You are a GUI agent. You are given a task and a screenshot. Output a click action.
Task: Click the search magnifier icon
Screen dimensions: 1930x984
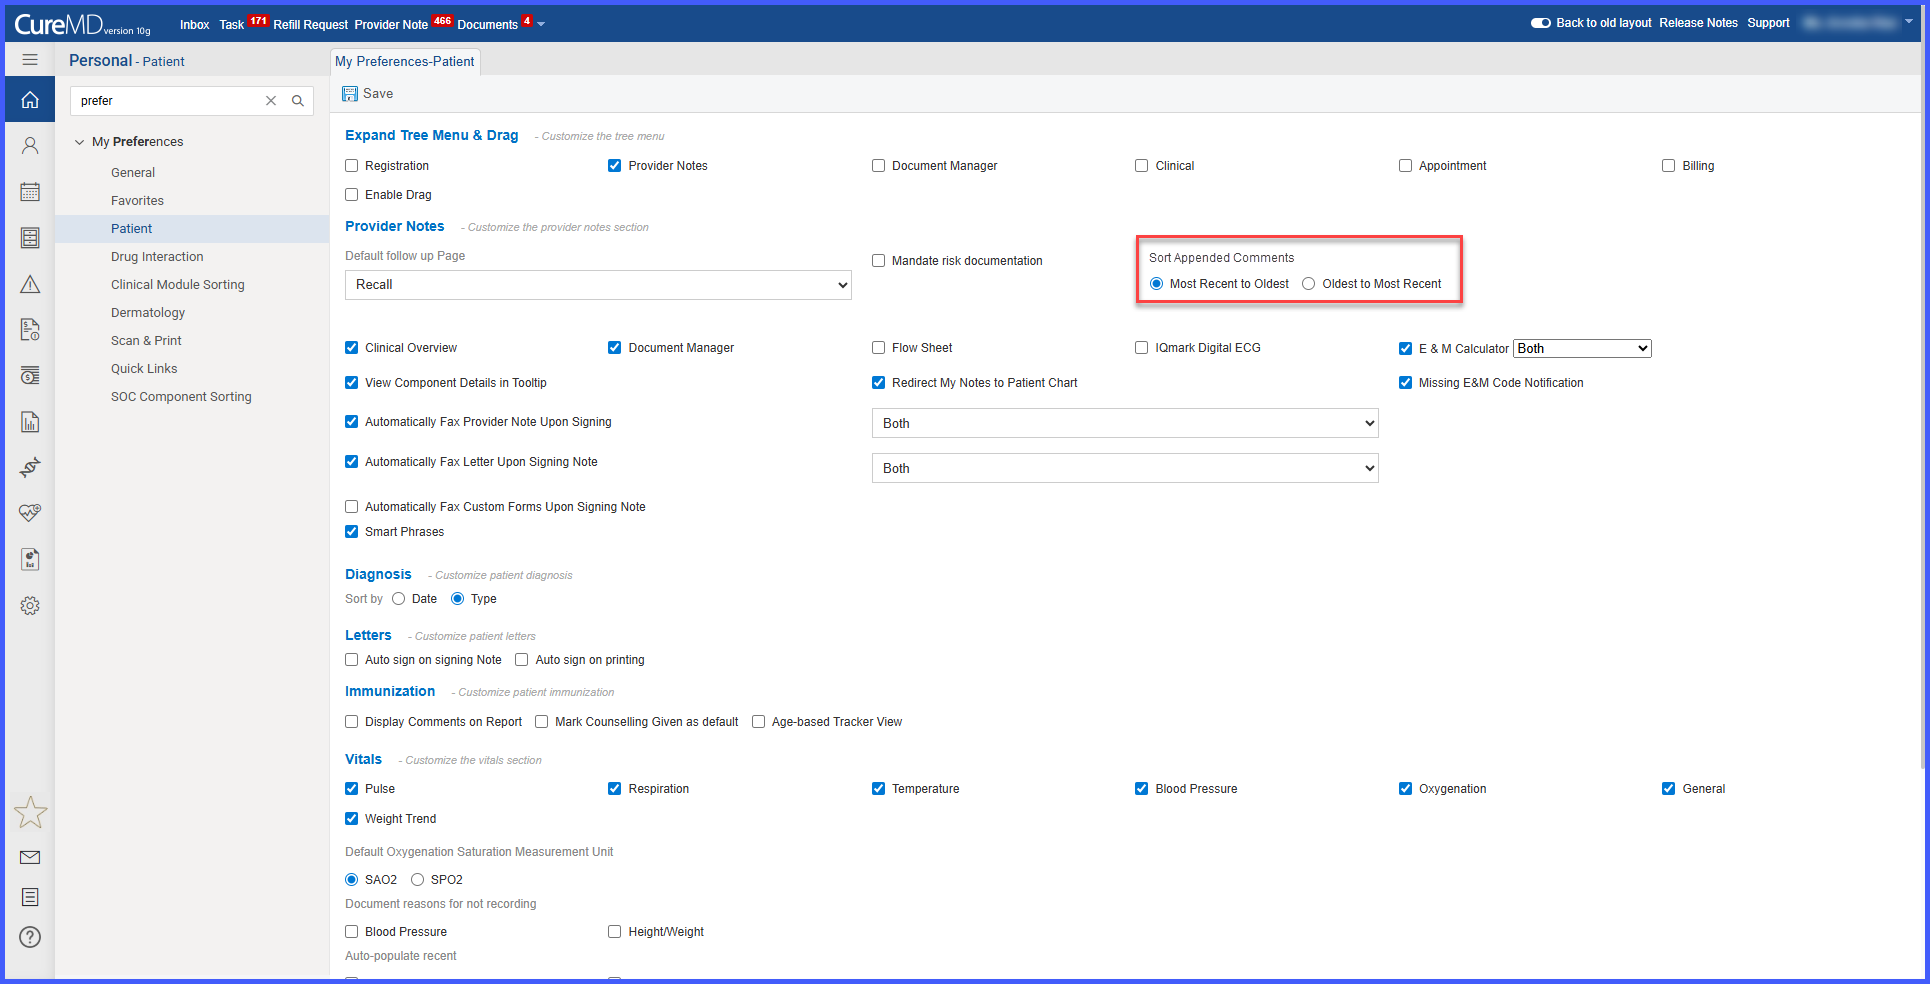(298, 101)
